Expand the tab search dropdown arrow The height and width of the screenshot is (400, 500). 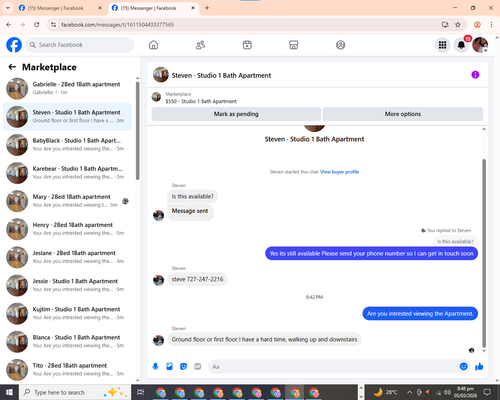click(7, 8)
